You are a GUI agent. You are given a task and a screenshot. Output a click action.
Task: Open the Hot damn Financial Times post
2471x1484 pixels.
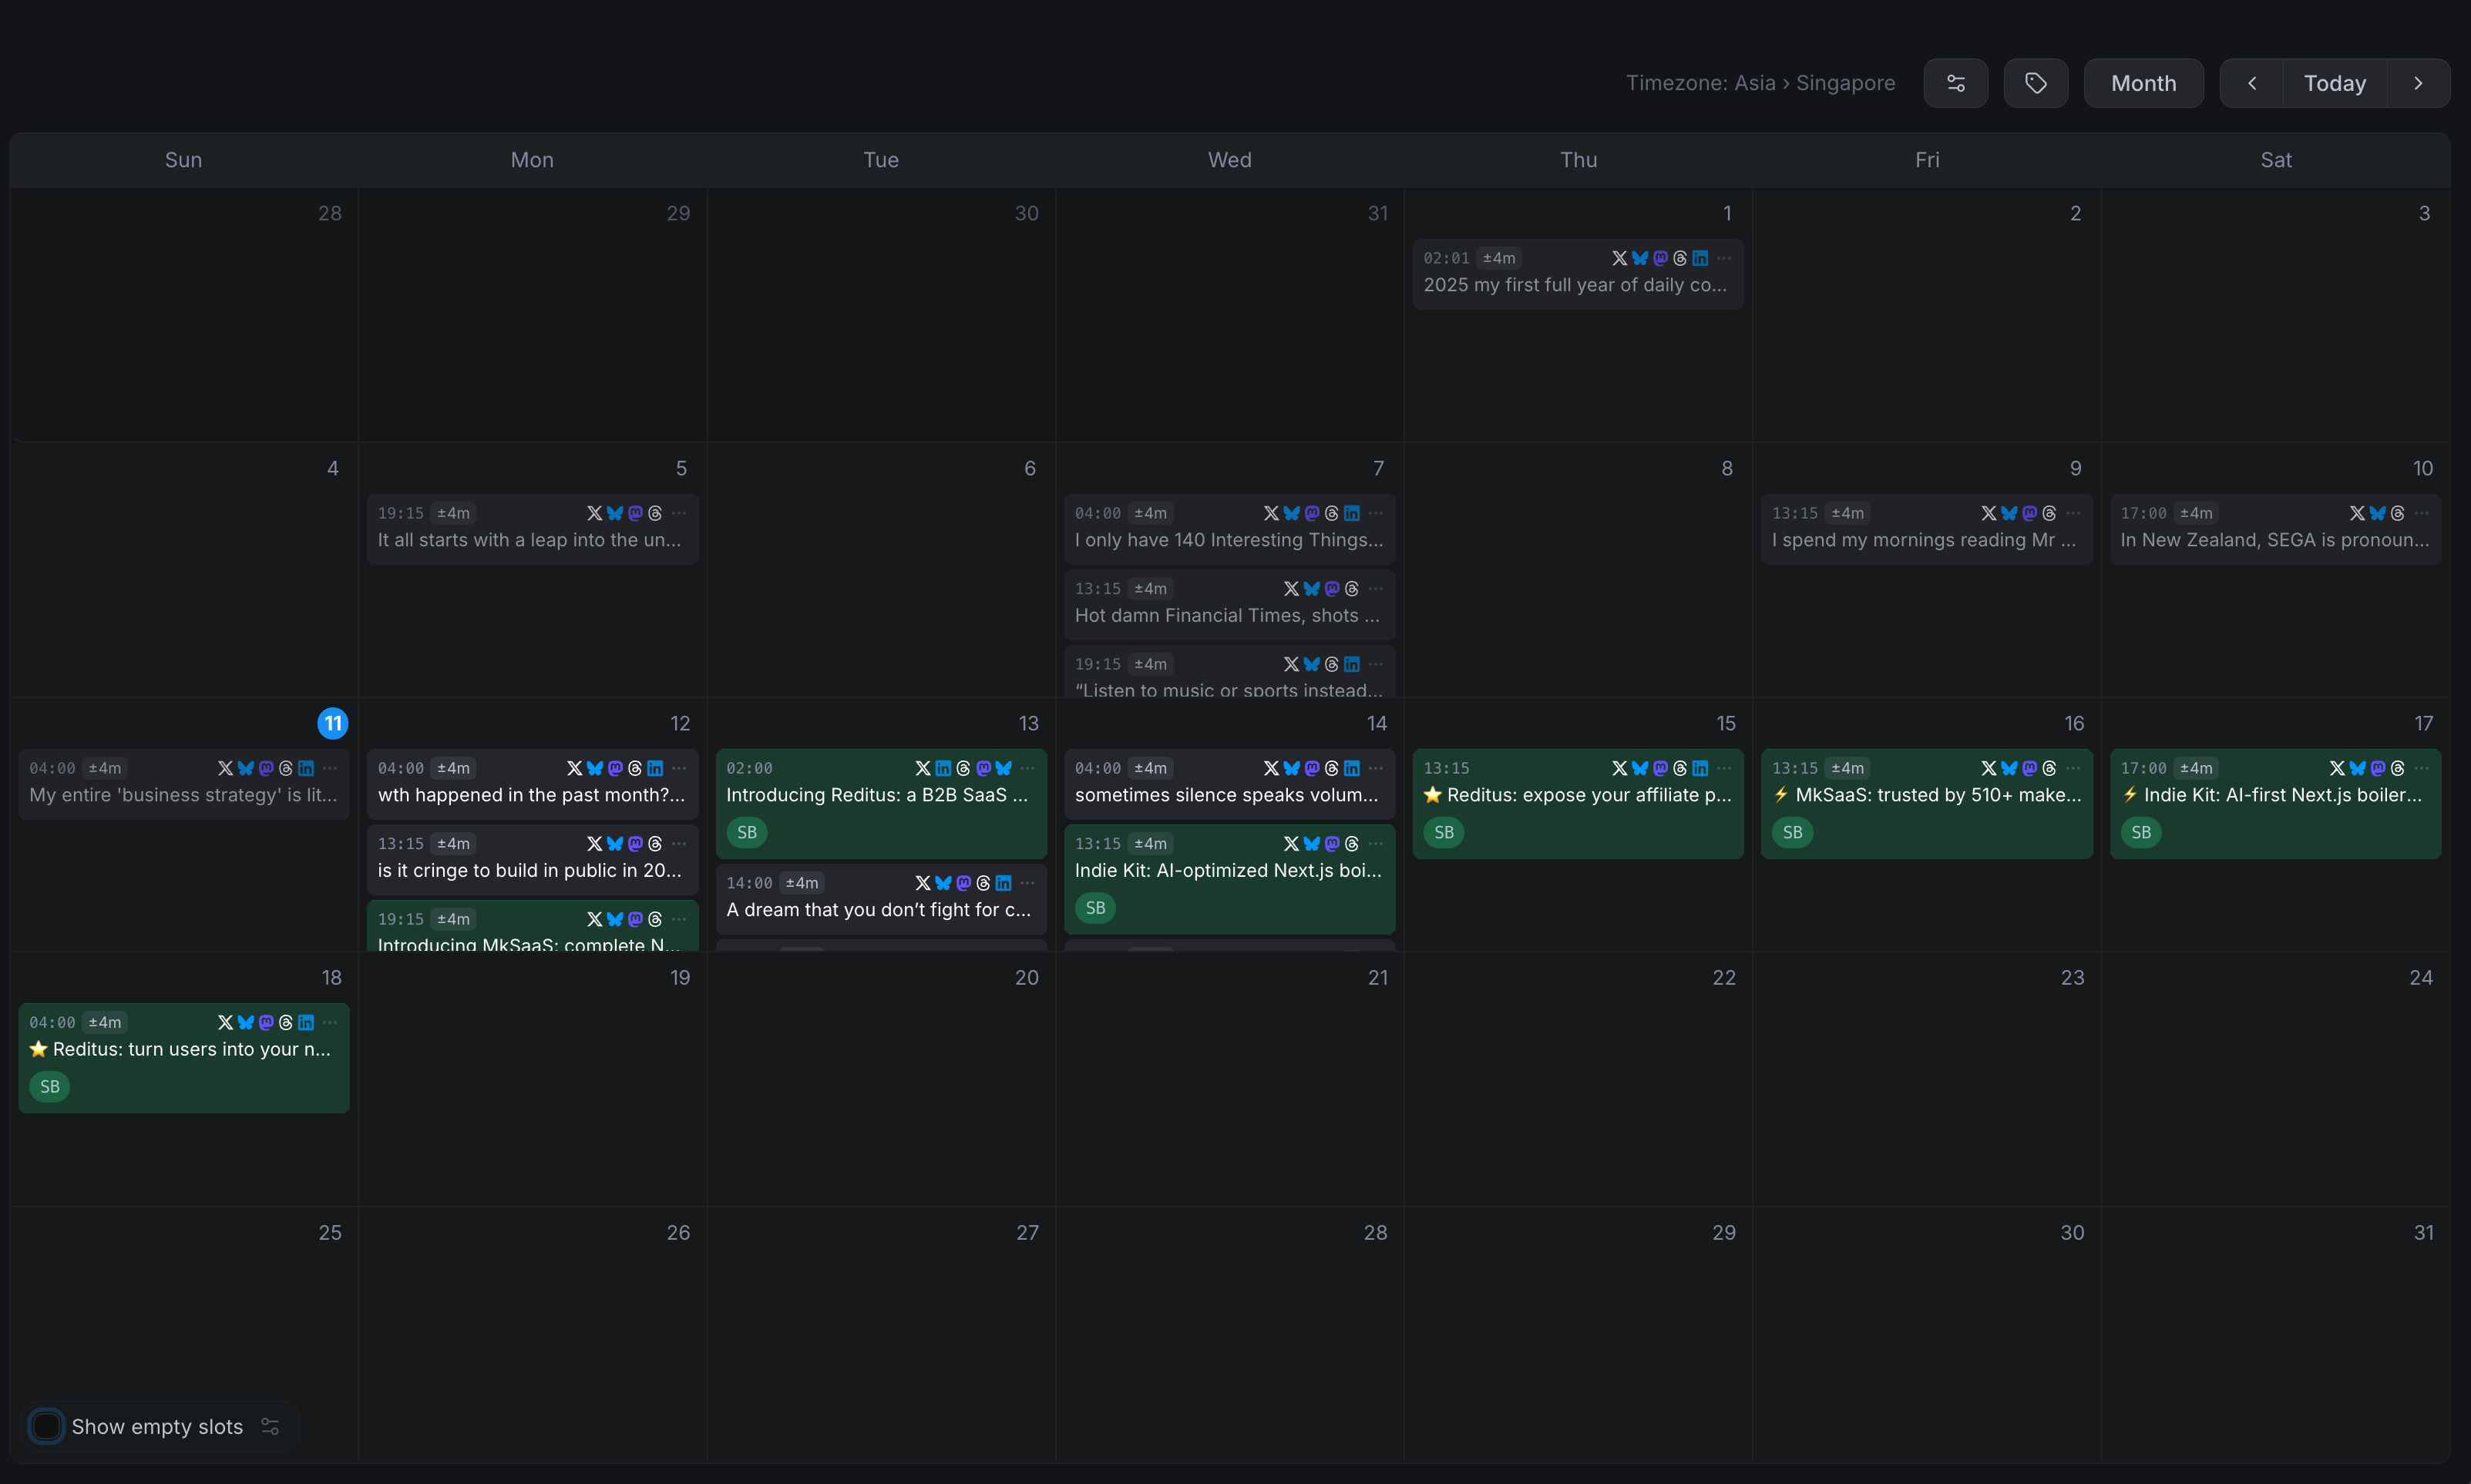point(1227,615)
